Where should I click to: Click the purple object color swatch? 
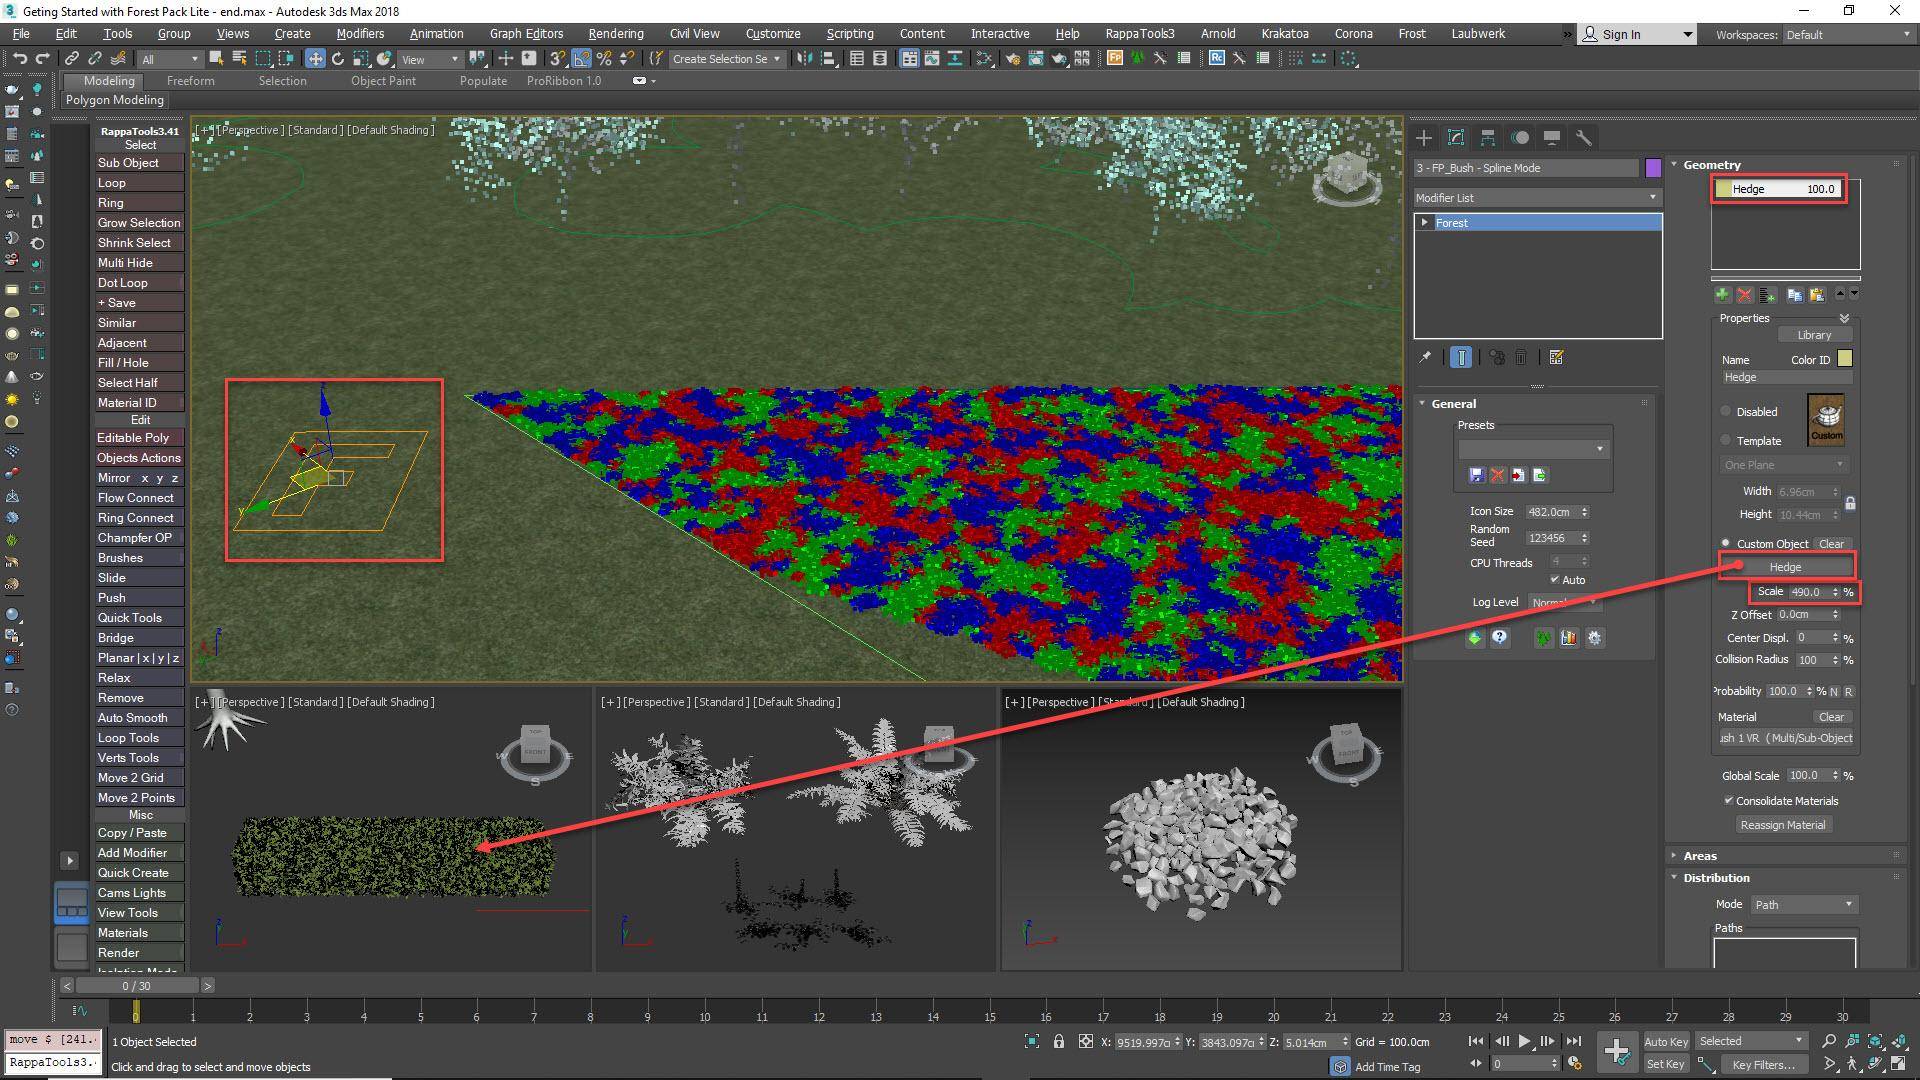pyautogui.click(x=1654, y=168)
